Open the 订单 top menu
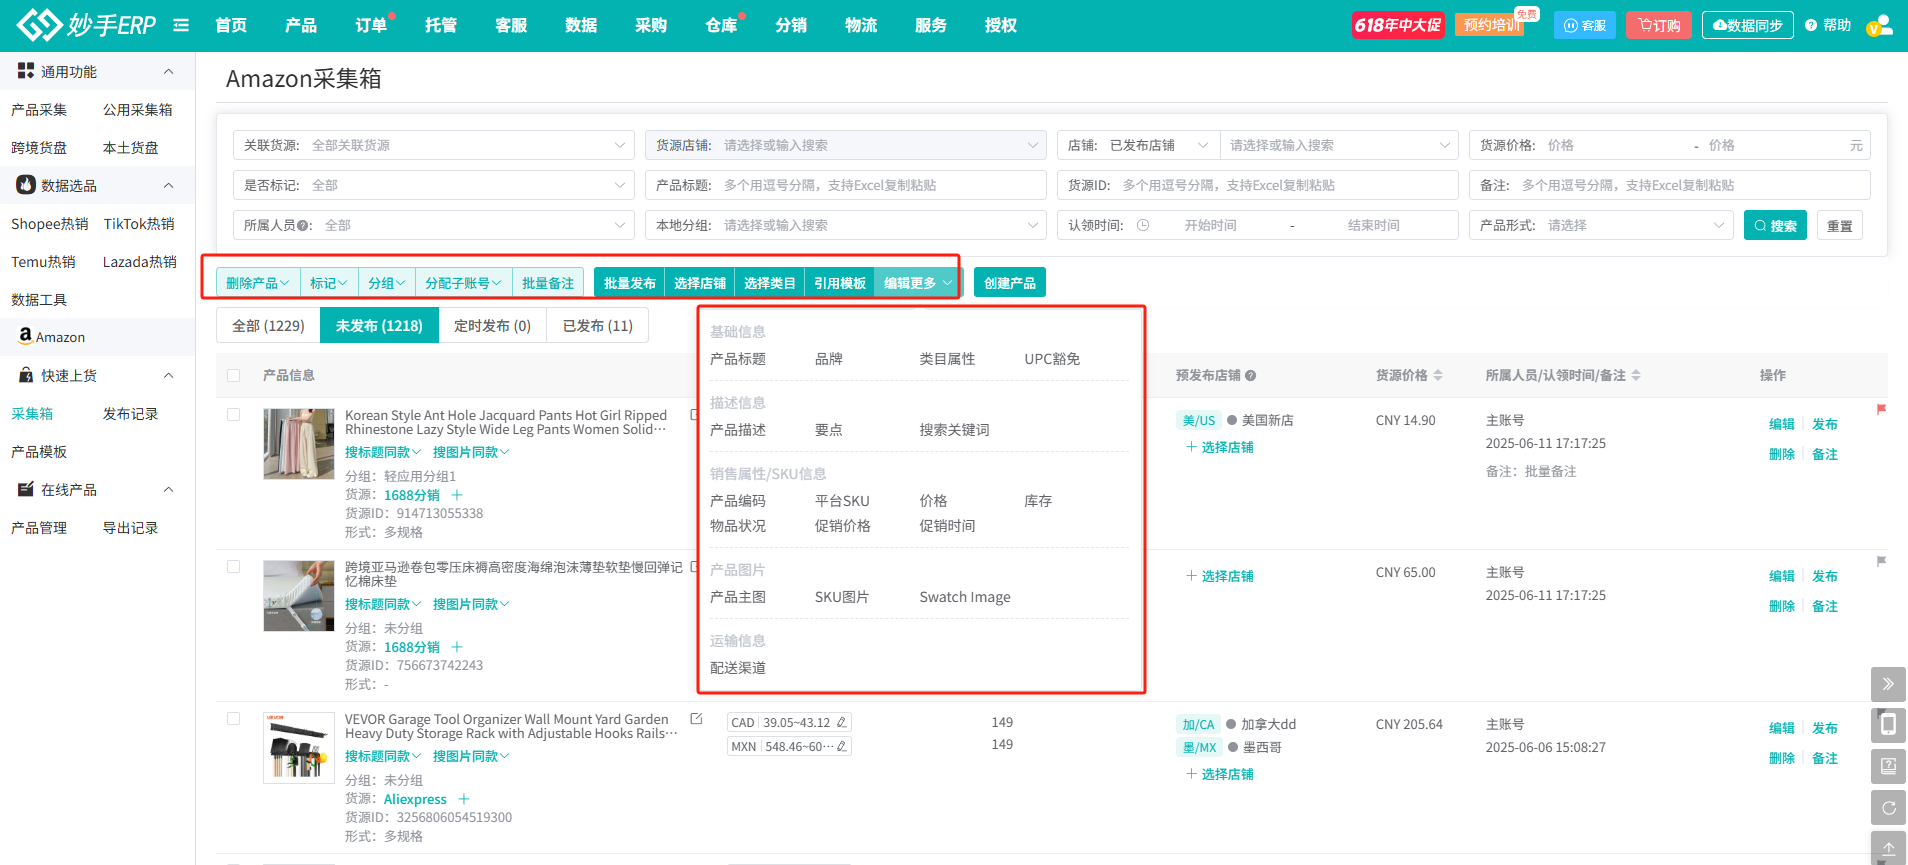This screenshot has width=1908, height=865. tap(371, 25)
